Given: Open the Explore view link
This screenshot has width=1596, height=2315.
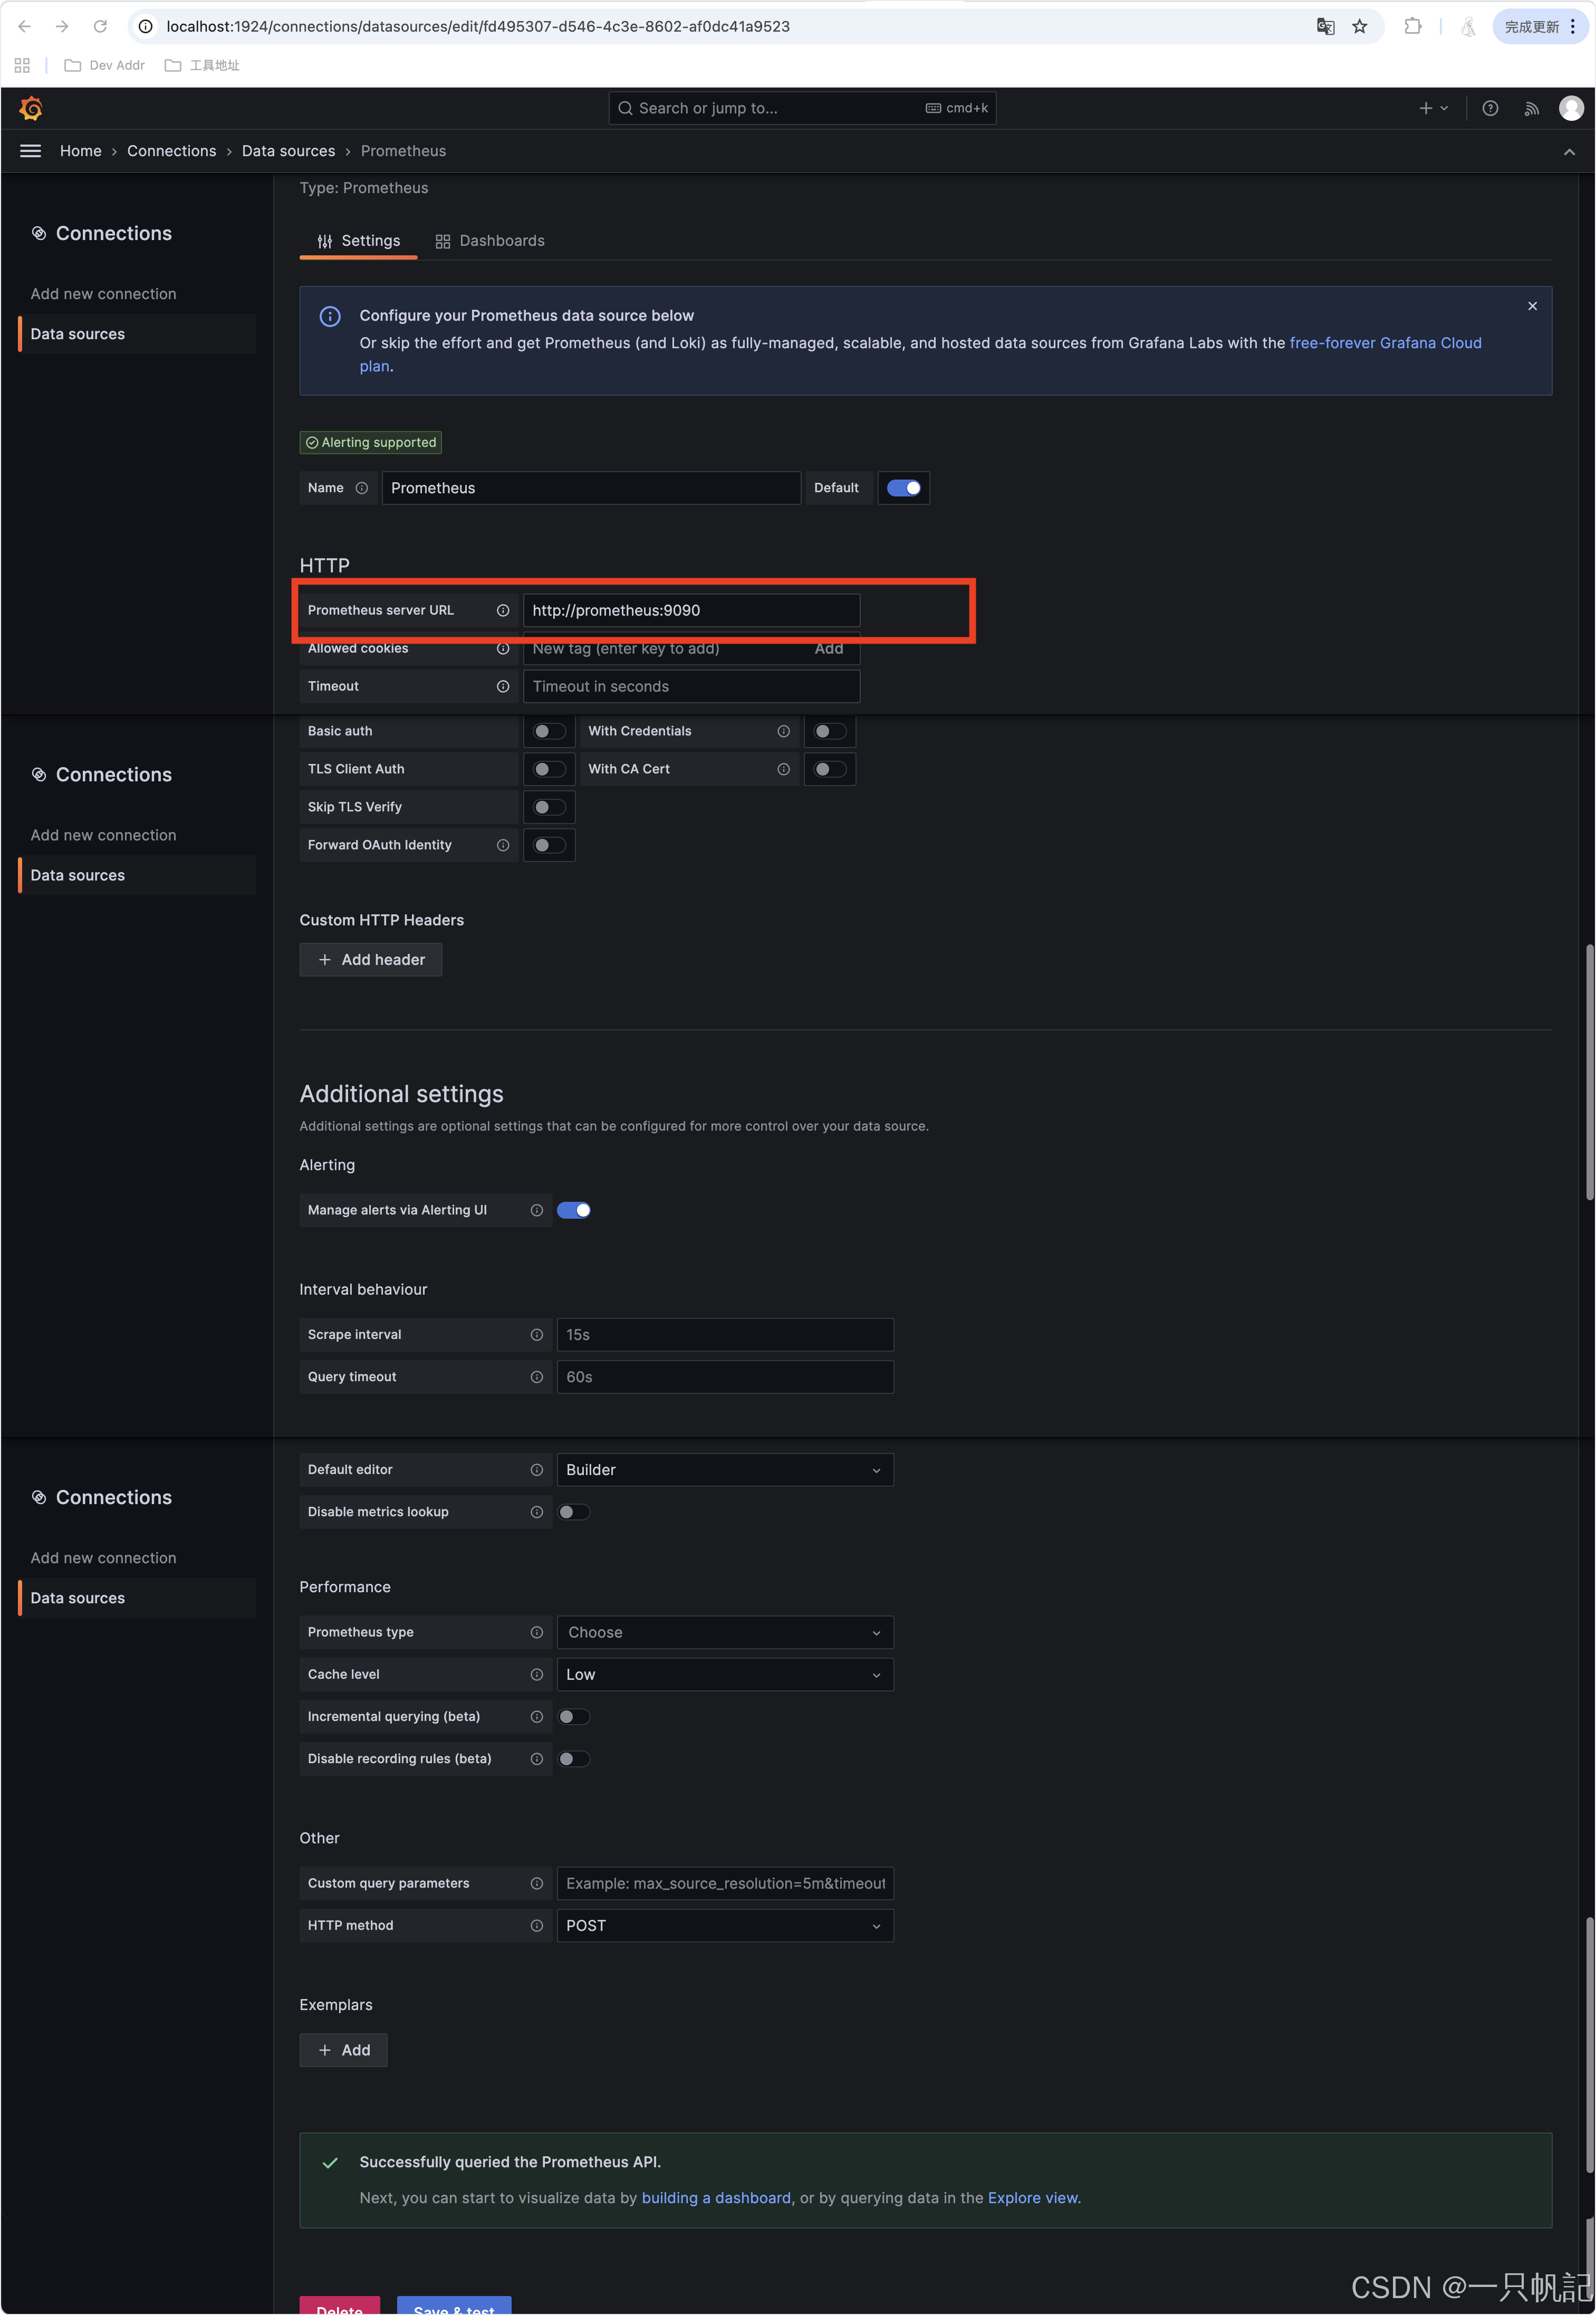Looking at the screenshot, I should tap(1032, 2197).
